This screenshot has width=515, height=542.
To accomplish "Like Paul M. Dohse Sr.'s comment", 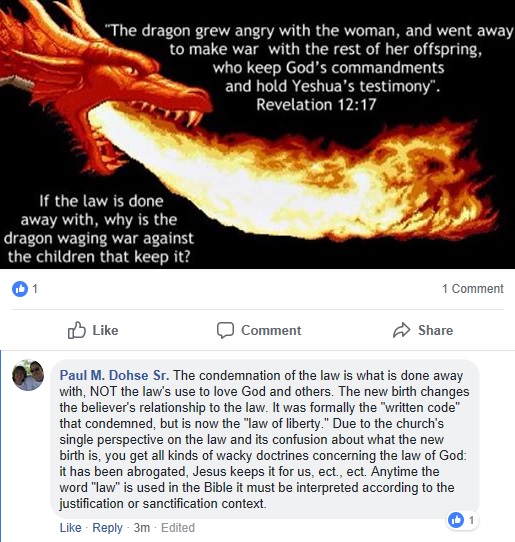I will 71,528.
